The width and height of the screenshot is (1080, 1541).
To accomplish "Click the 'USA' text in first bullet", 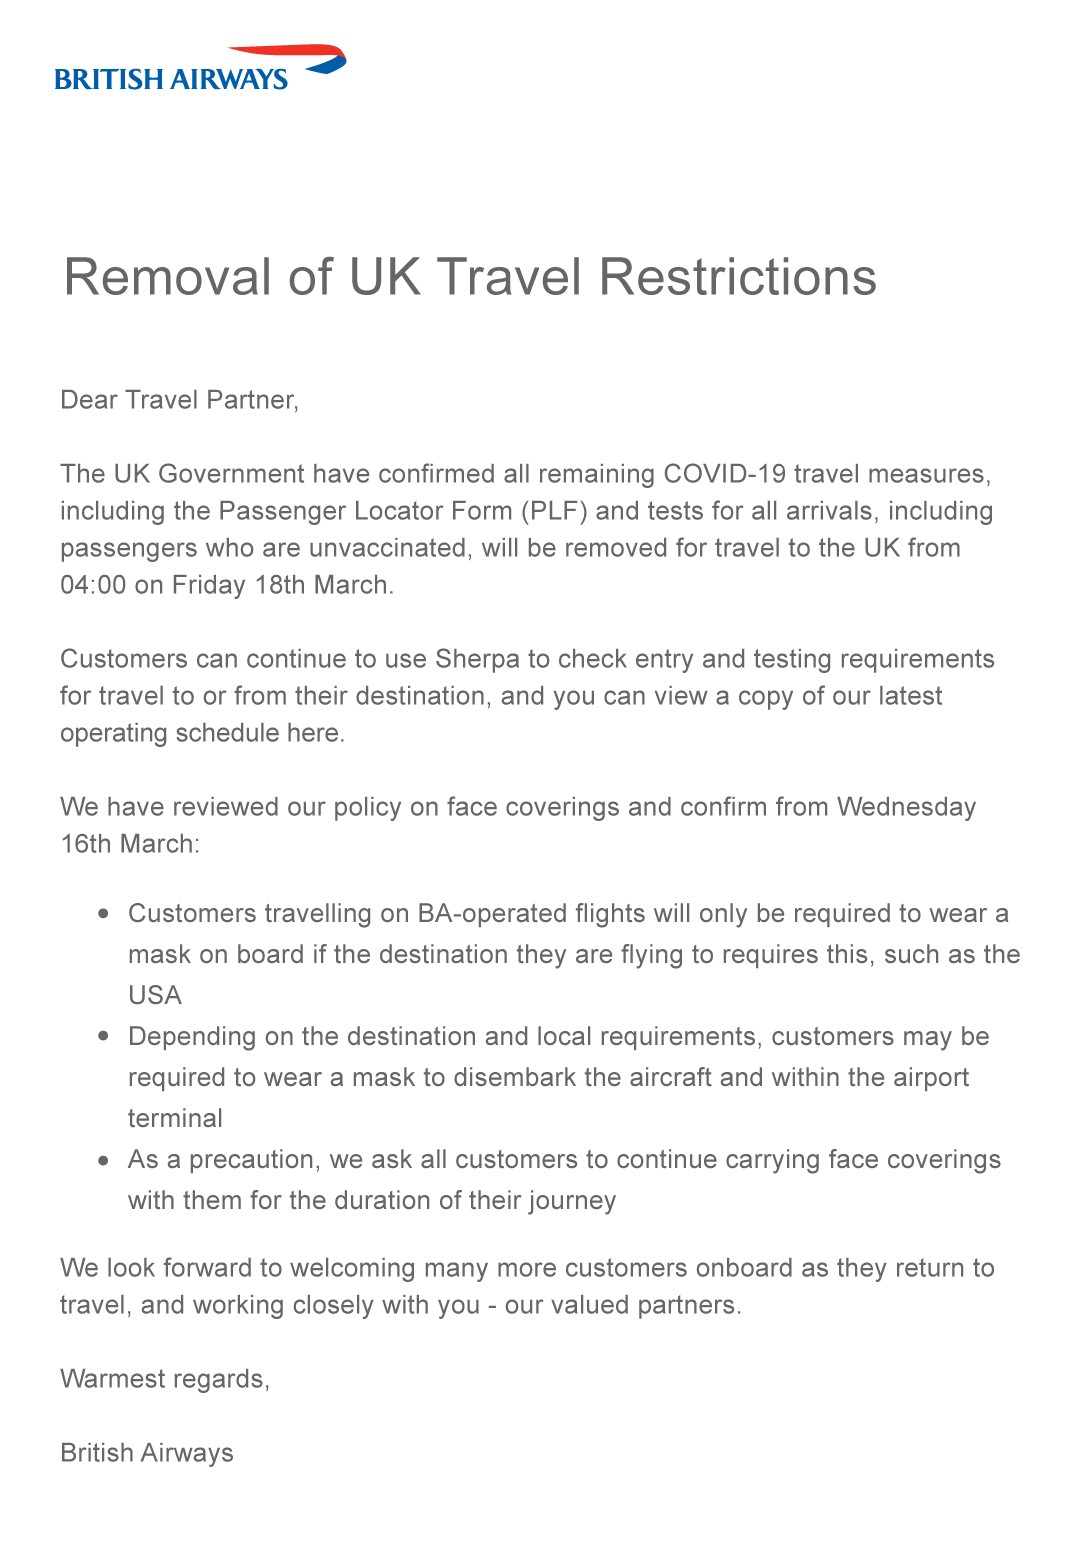I will [155, 995].
